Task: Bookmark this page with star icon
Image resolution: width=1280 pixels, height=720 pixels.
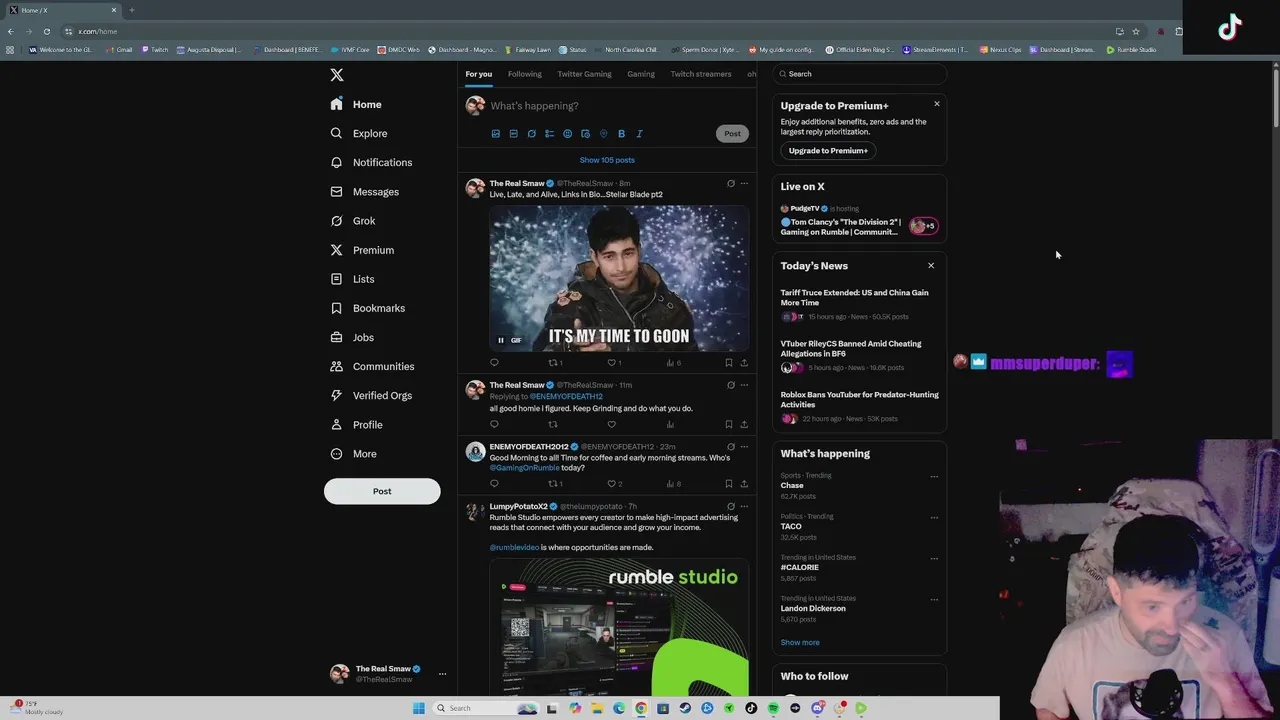Action: tap(1136, 31)
